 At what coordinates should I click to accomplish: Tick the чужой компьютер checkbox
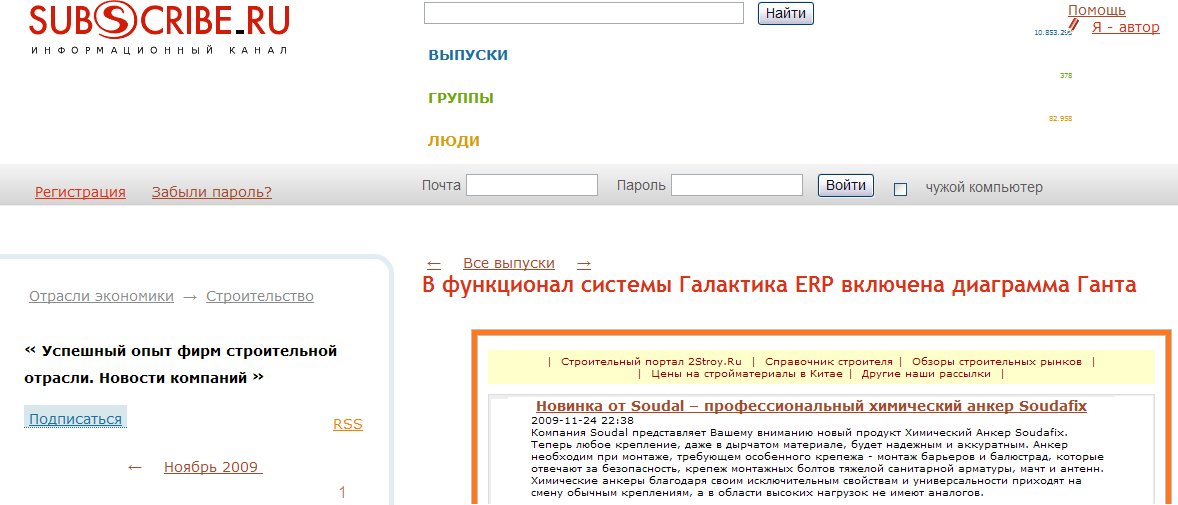900,189
